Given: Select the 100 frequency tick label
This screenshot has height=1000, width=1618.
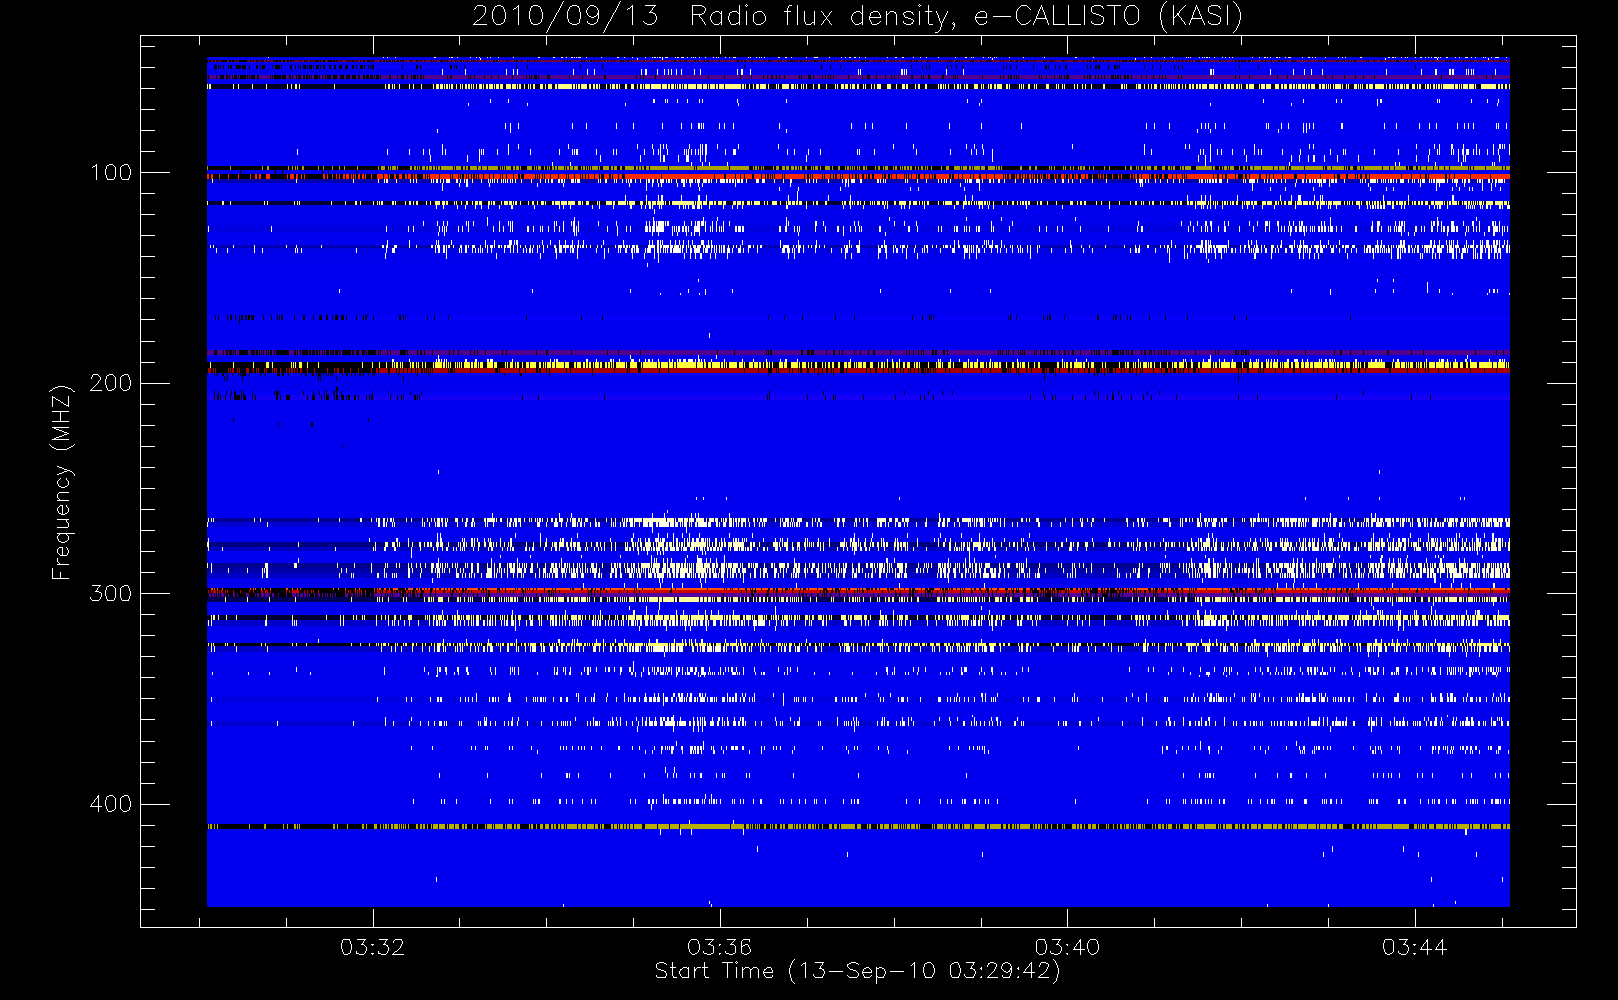Looking at the screenshot, I should 111,172.
